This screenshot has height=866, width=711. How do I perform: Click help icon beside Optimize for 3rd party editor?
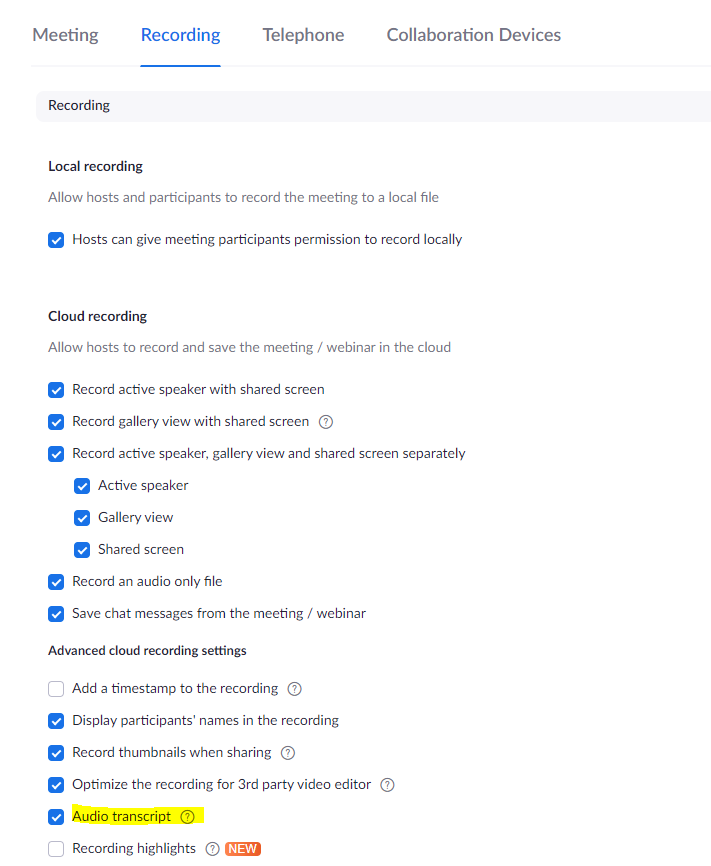coord(387,785)
